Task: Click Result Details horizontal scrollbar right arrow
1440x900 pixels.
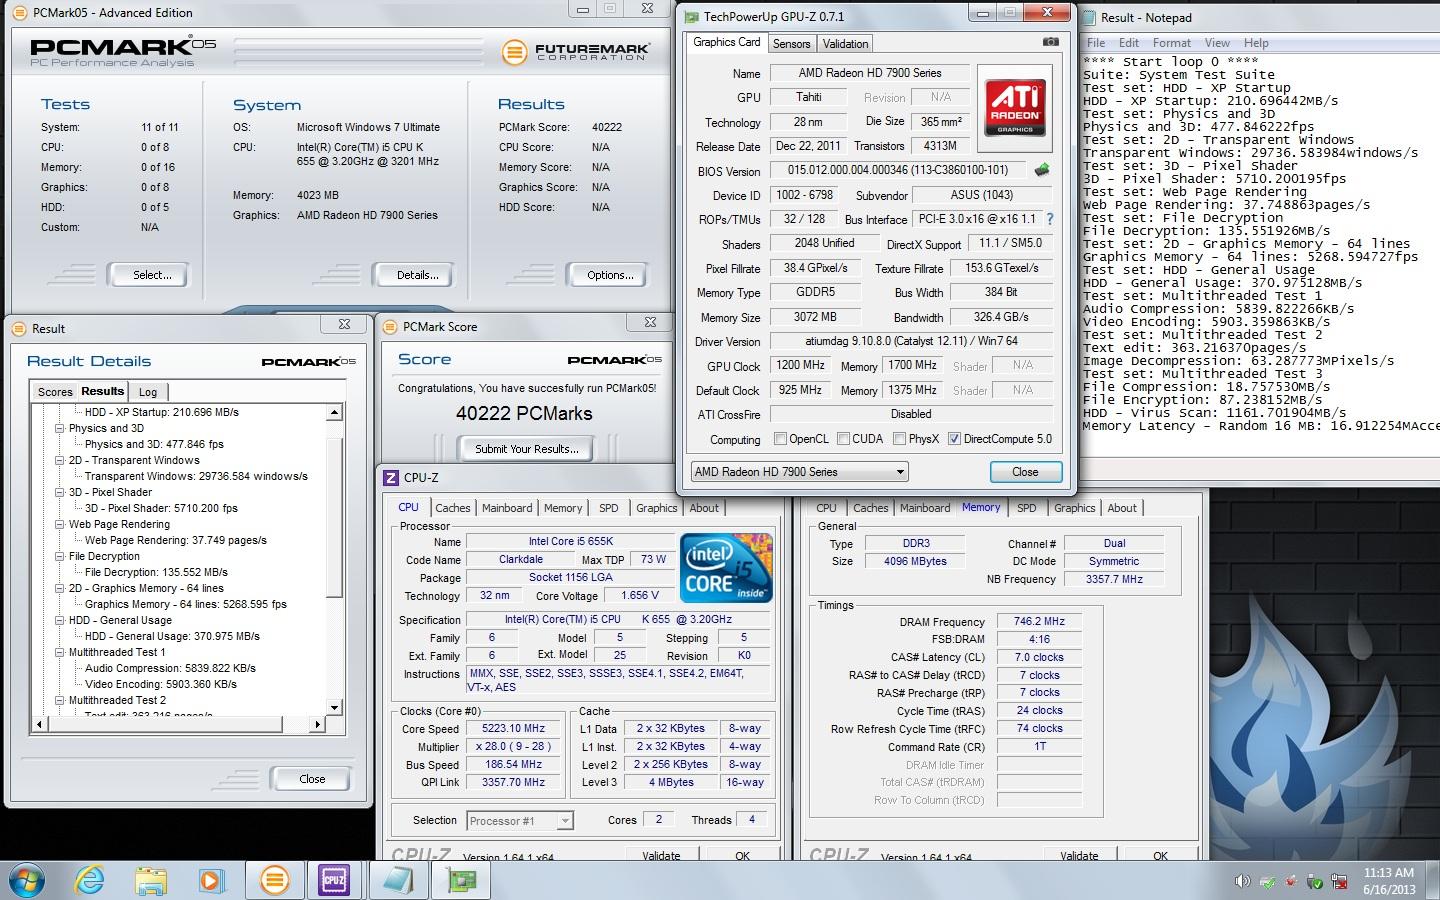Action: [318, 724]
